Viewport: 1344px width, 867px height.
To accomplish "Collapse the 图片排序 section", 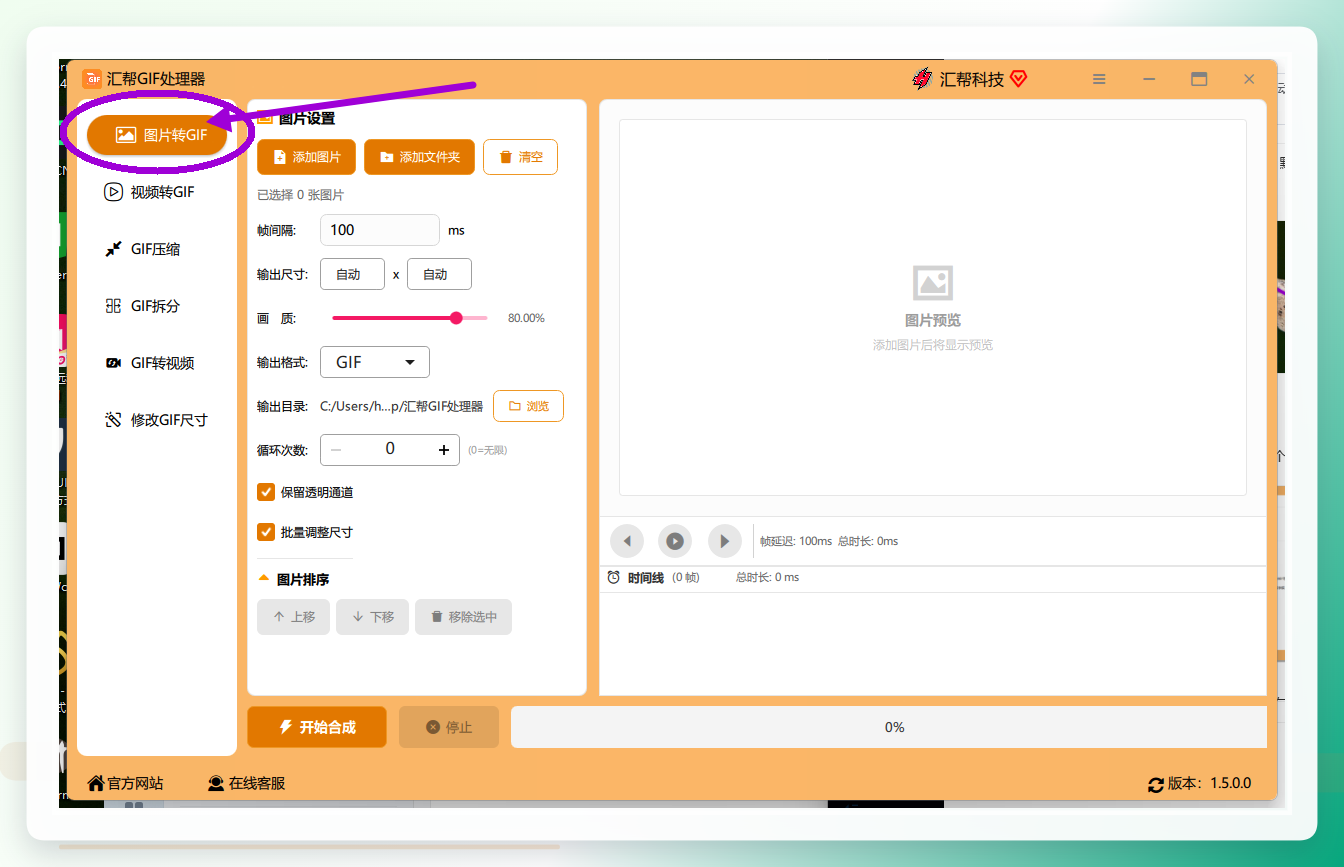I will click(264, 579).
